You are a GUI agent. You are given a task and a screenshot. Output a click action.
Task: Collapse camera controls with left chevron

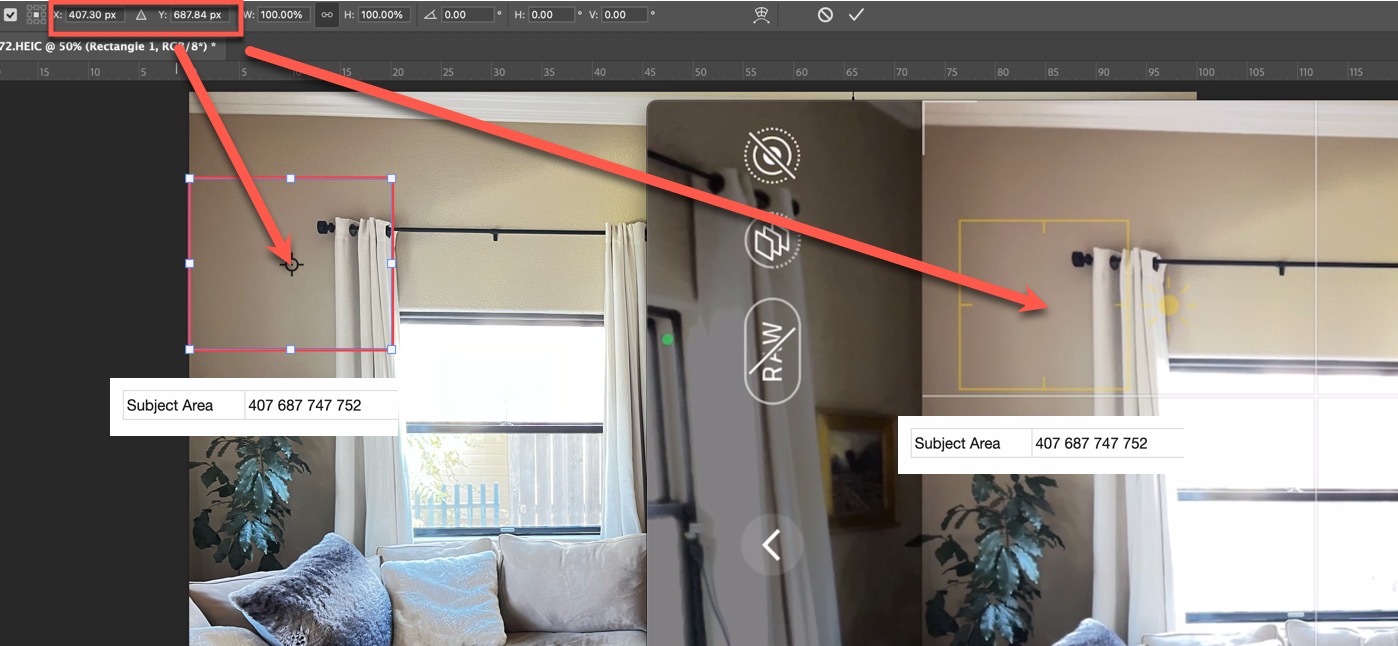click(771, 545)
